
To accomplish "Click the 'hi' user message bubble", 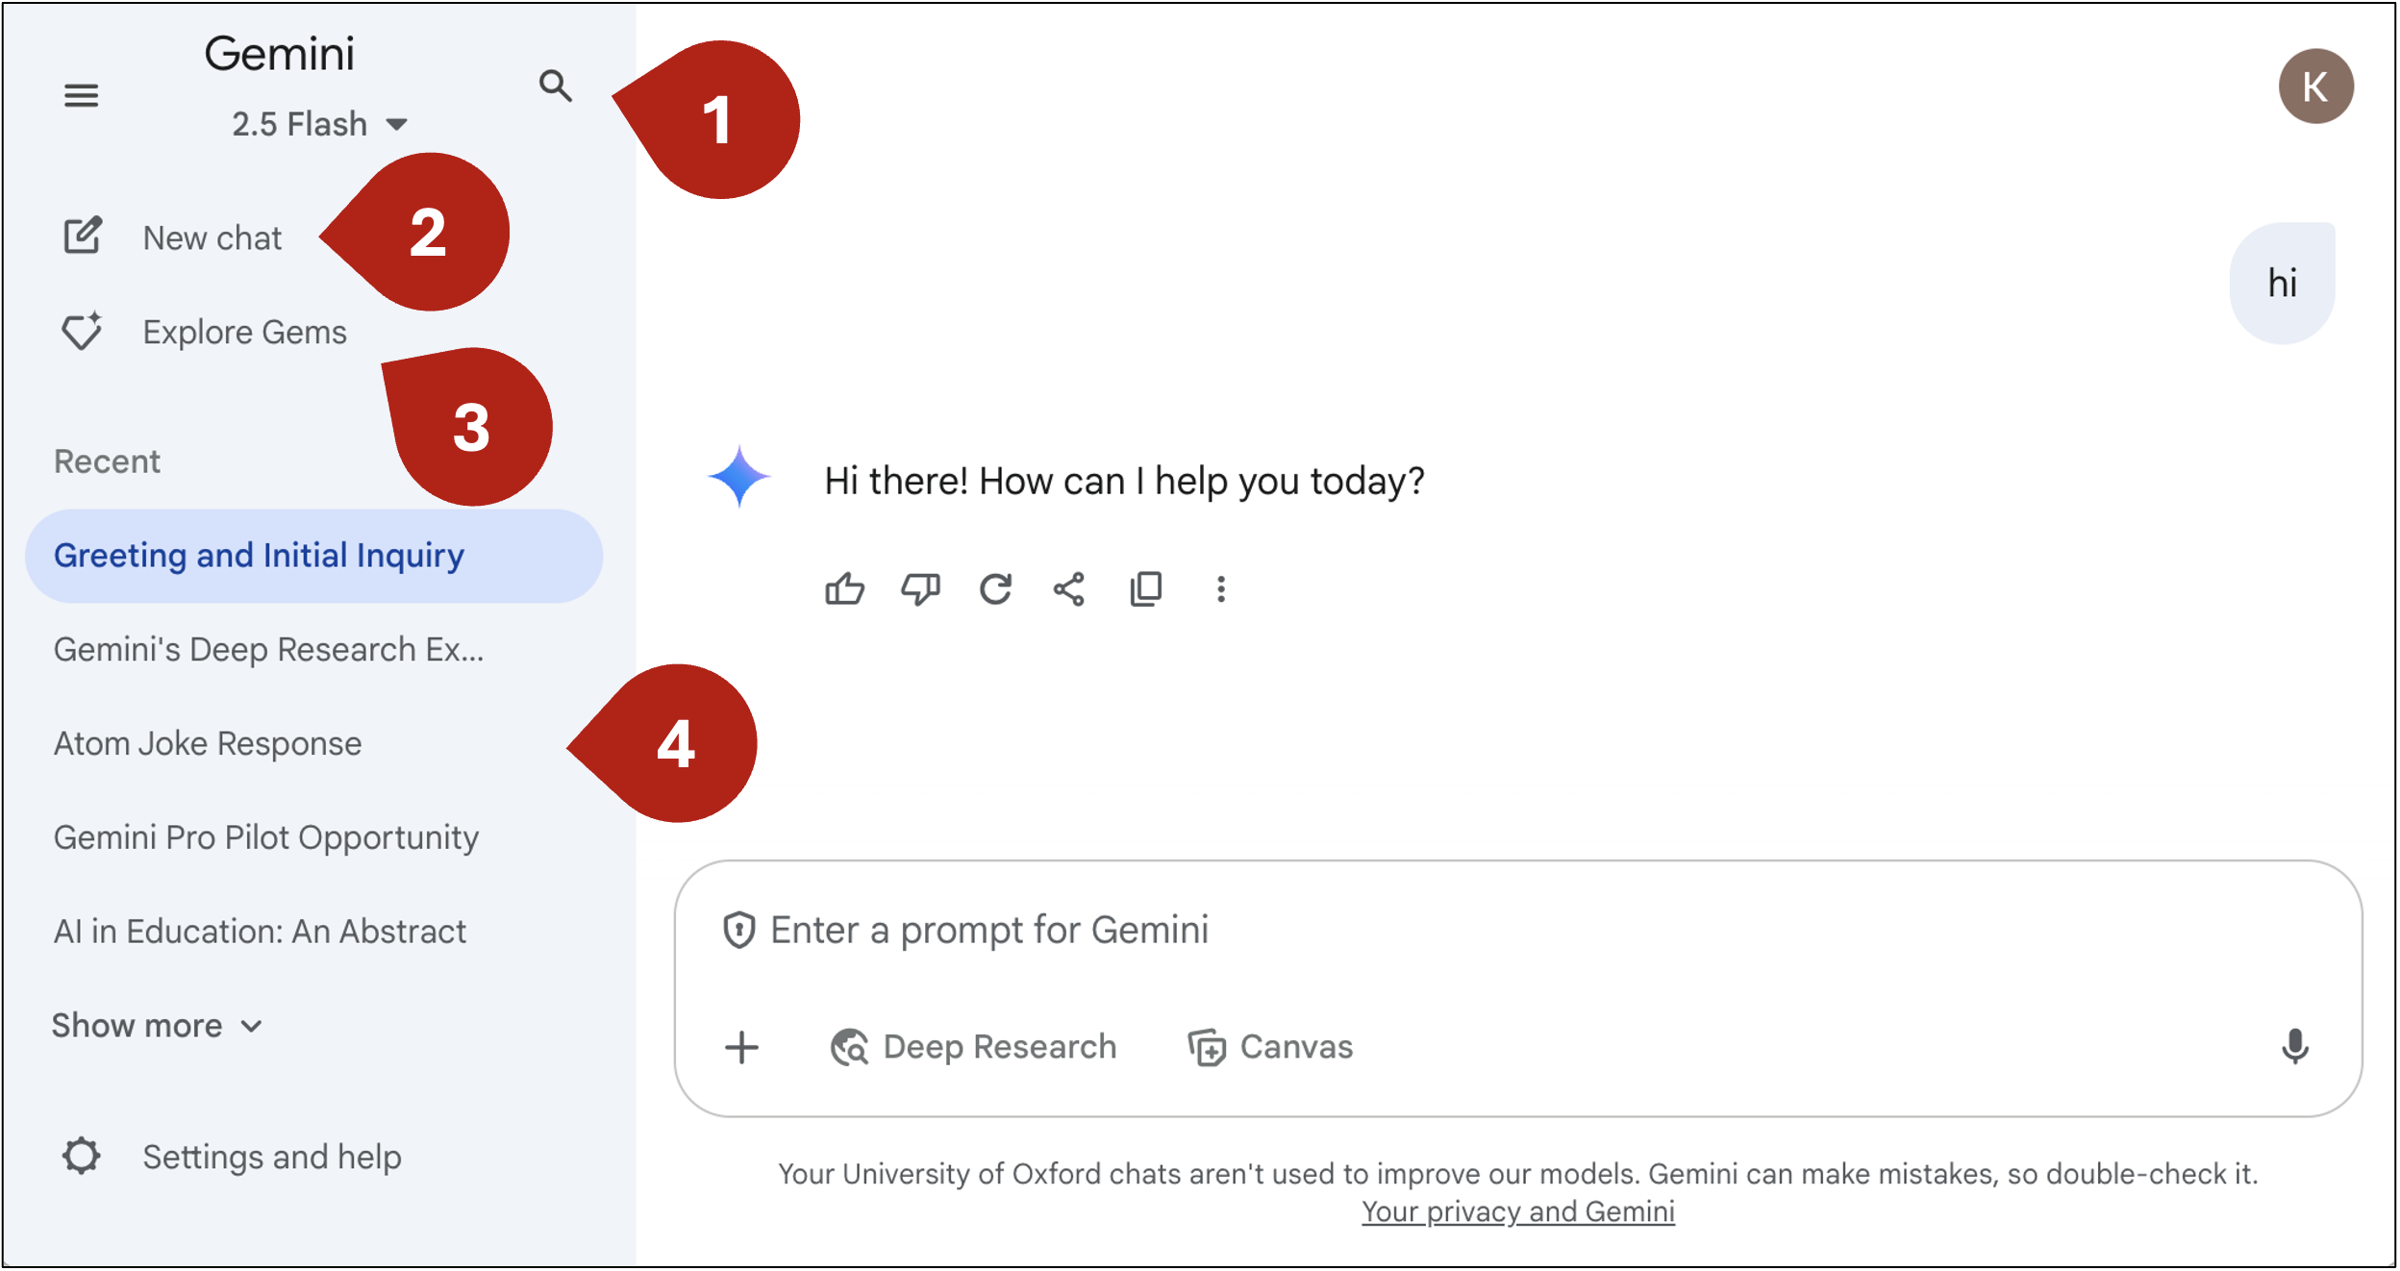I will tap(2282, 283).
